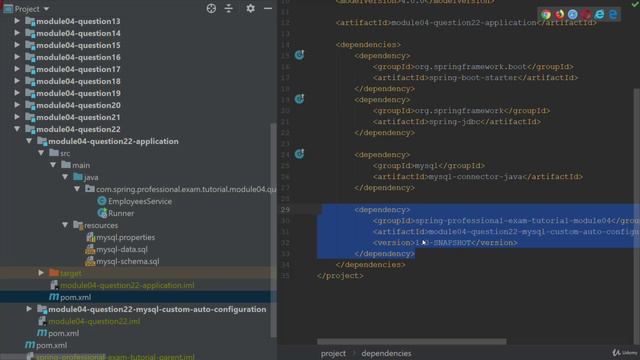Expand module04-question13 folder
The width and height of the screenshot is (640, 360).
17,21
